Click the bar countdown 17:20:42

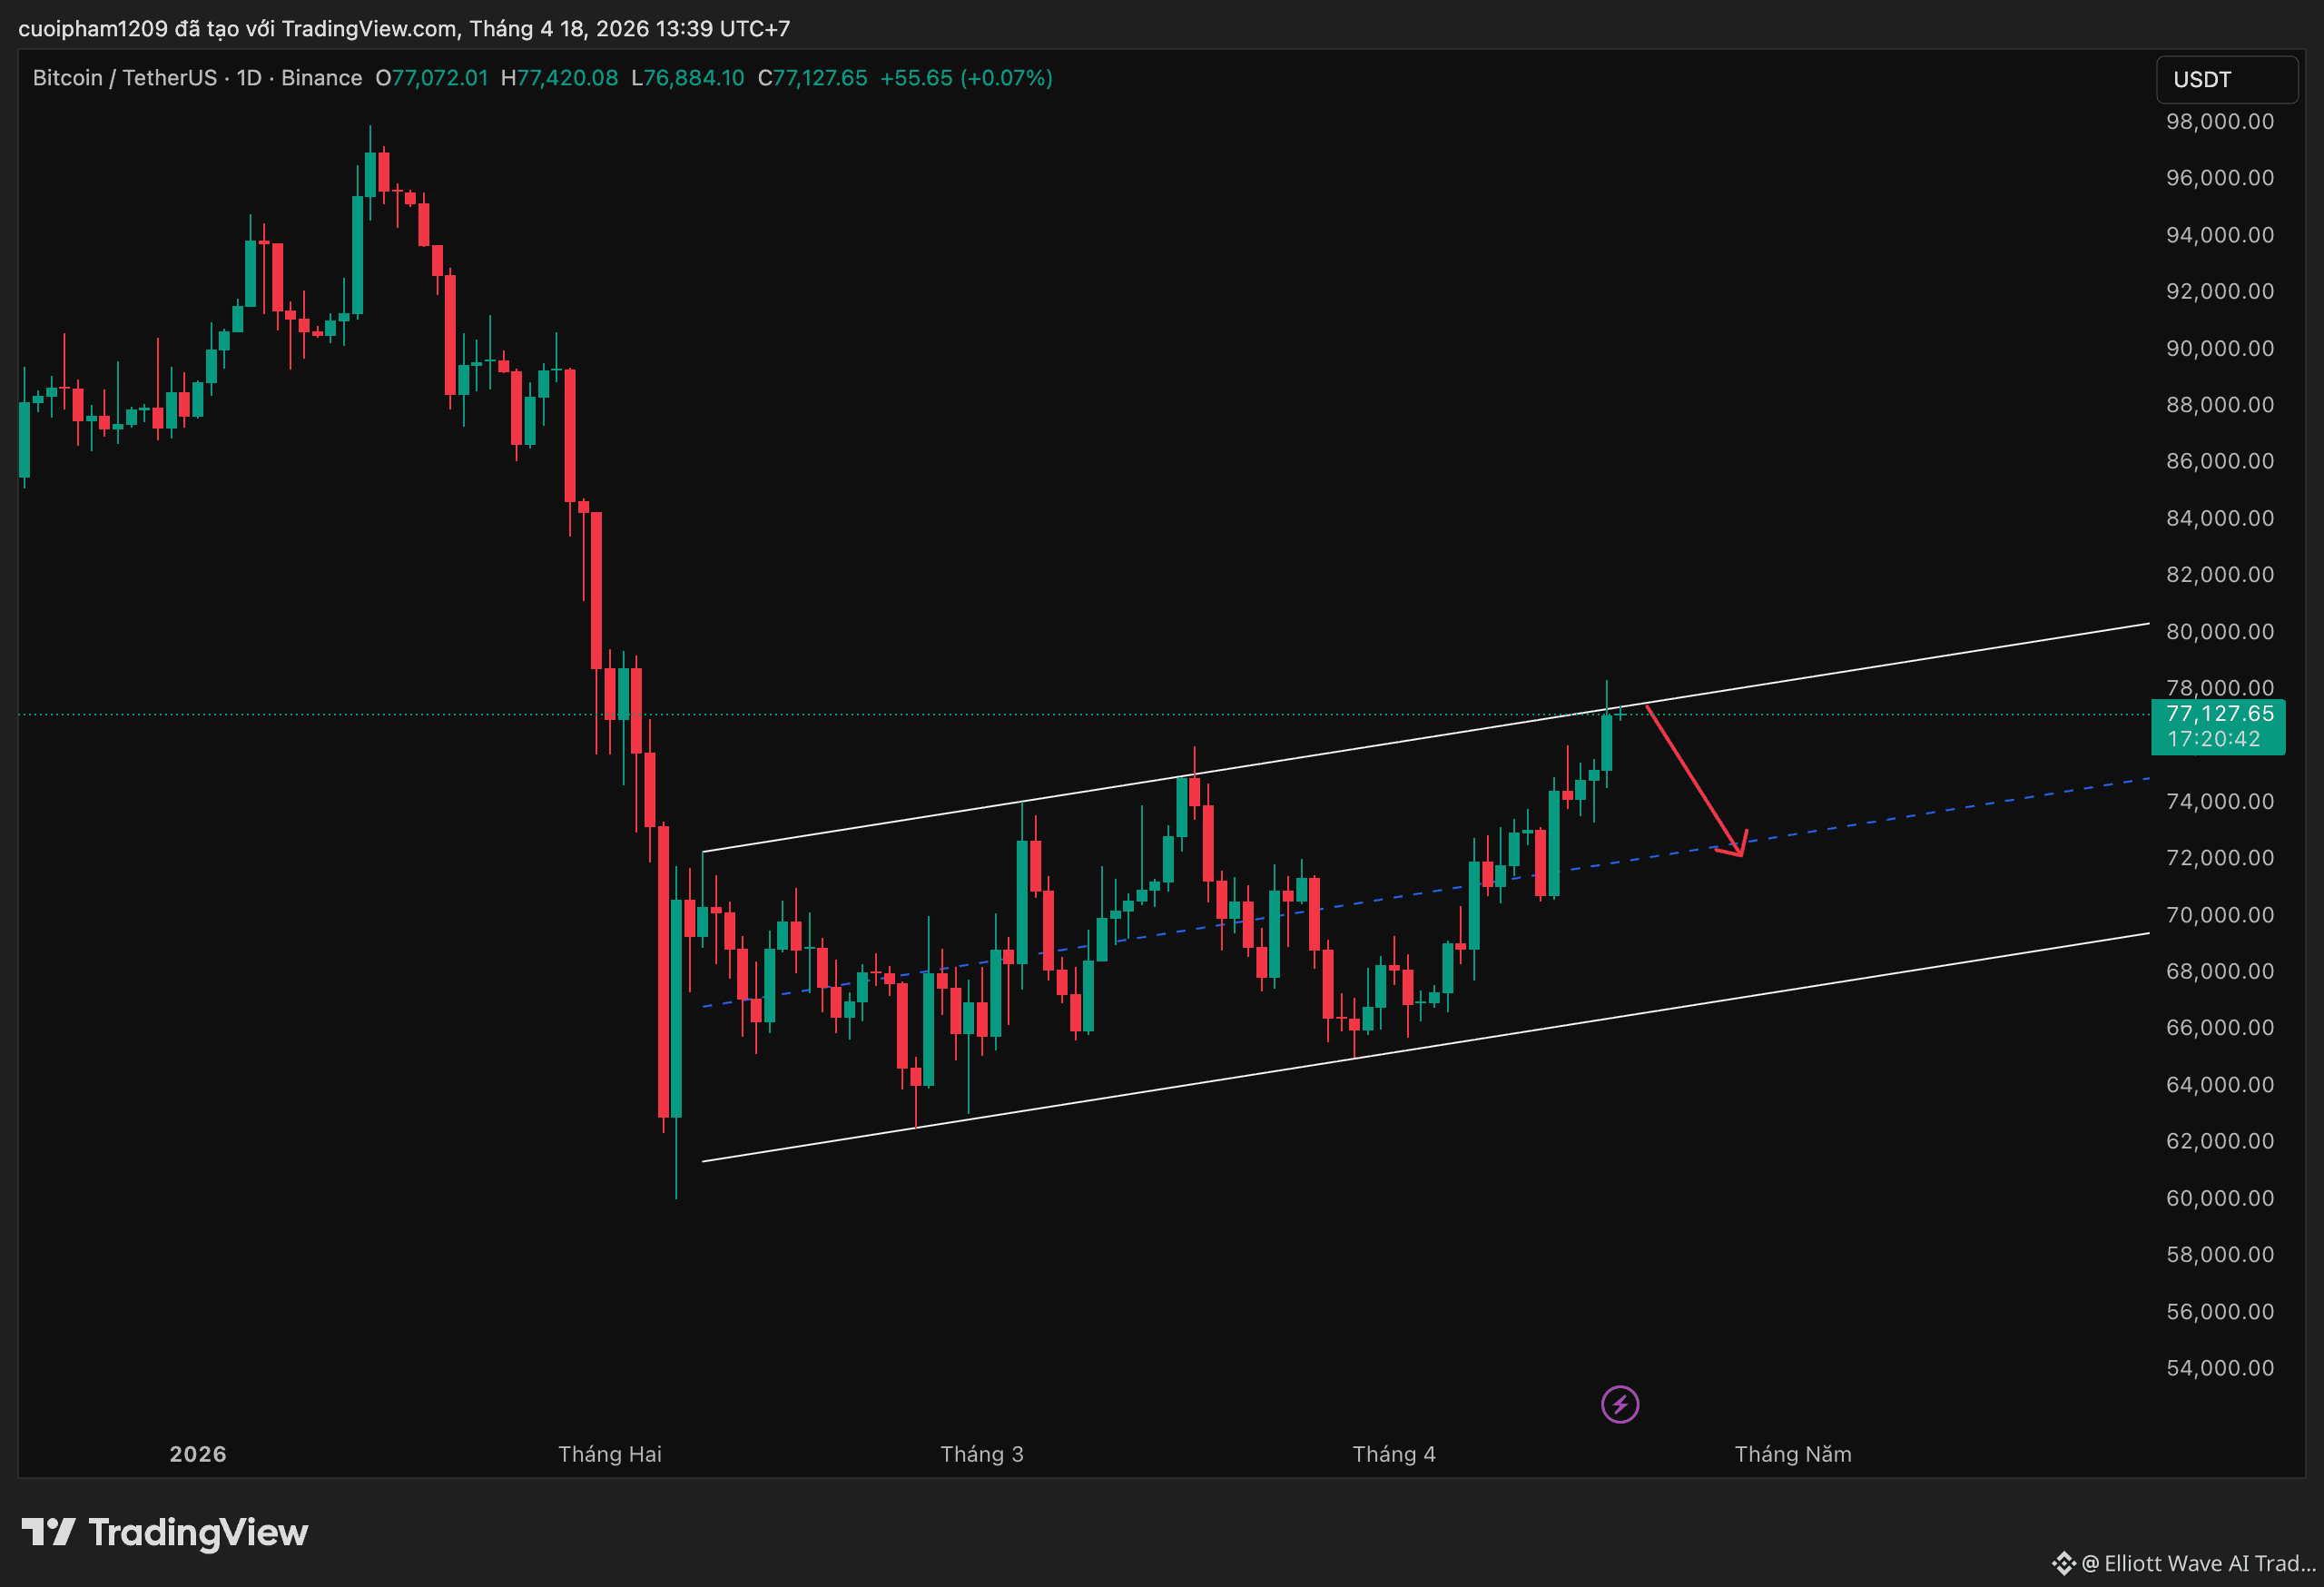(2213, 739)
